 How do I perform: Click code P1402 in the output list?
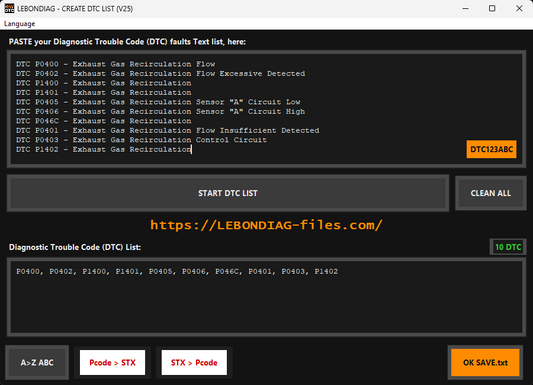point(326,272)
